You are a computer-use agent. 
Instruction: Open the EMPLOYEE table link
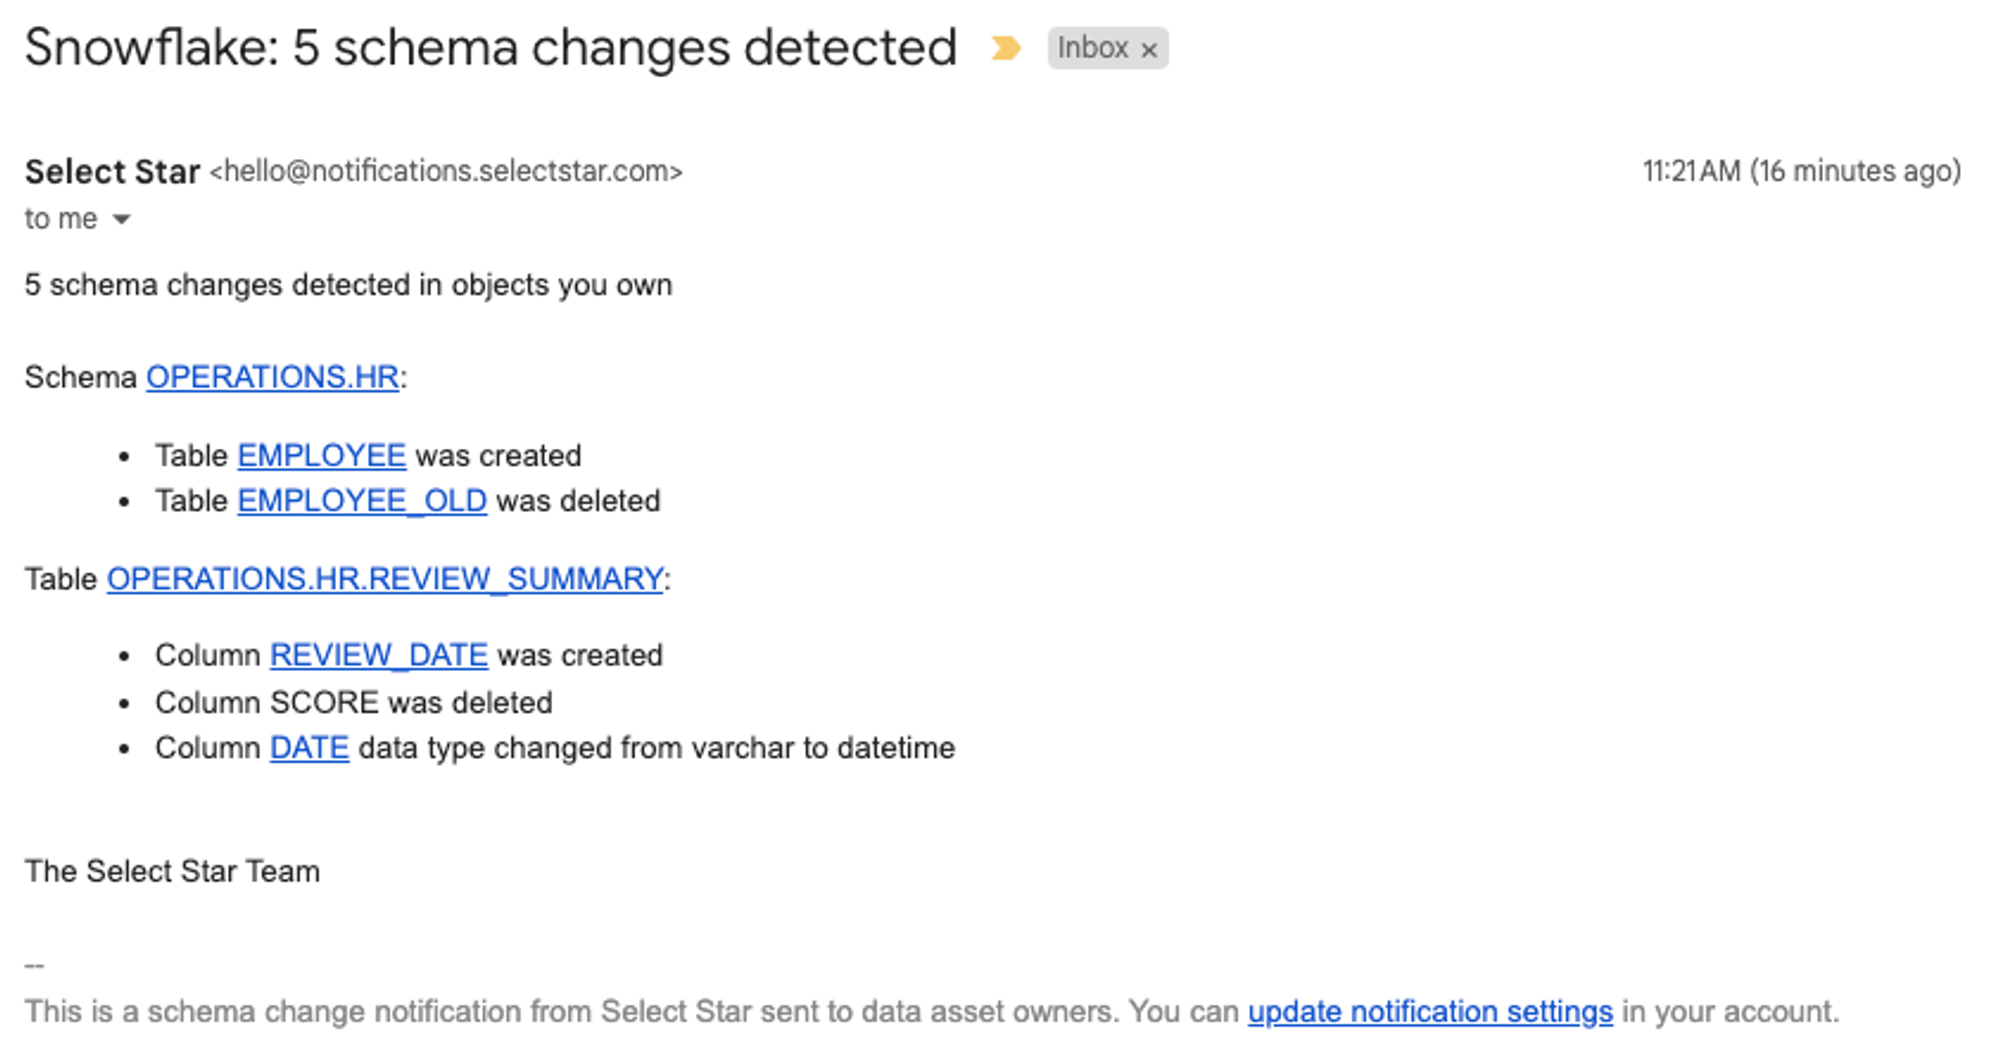tap(321, 456)
